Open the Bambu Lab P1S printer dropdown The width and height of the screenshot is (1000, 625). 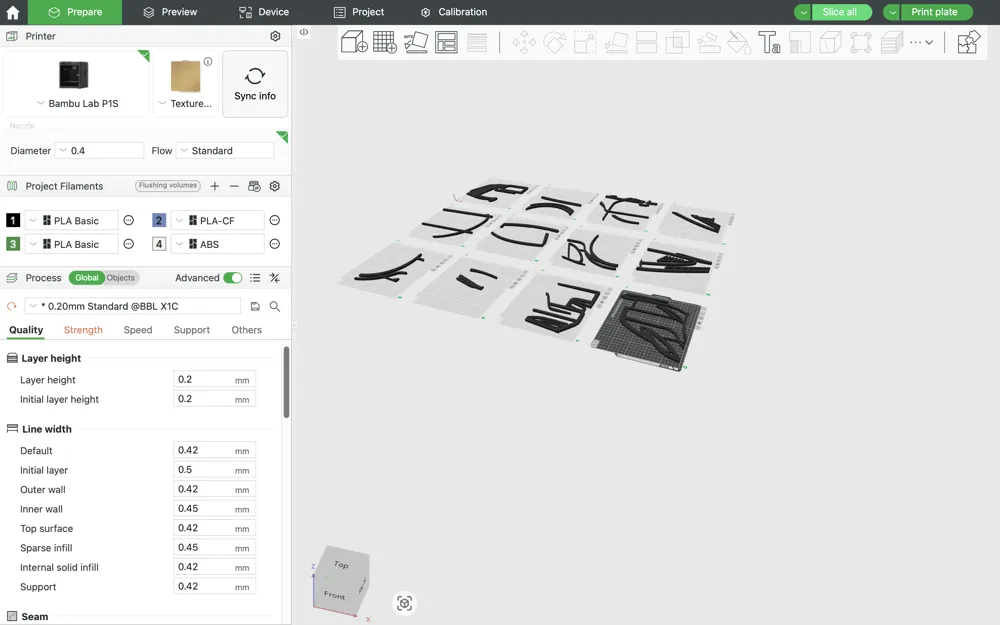77,103
